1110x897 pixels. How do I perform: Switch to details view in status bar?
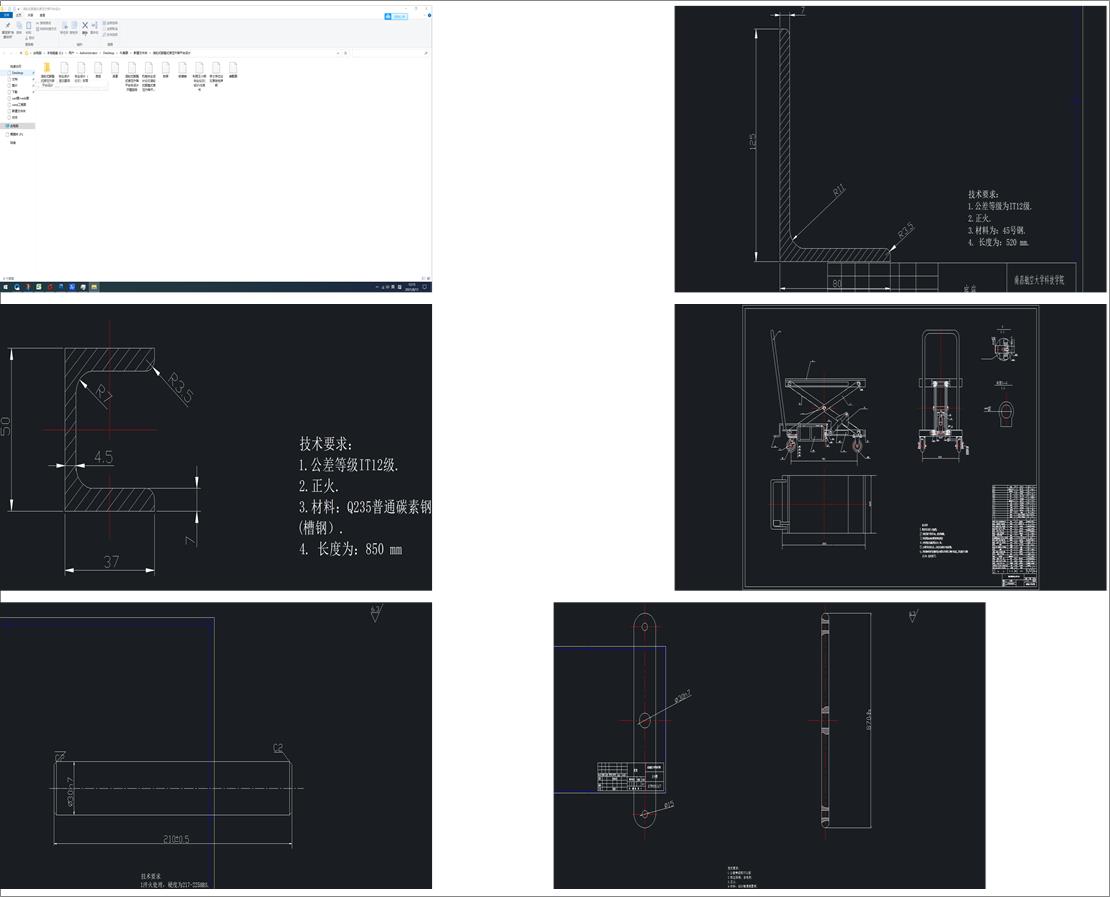[423, 278]
